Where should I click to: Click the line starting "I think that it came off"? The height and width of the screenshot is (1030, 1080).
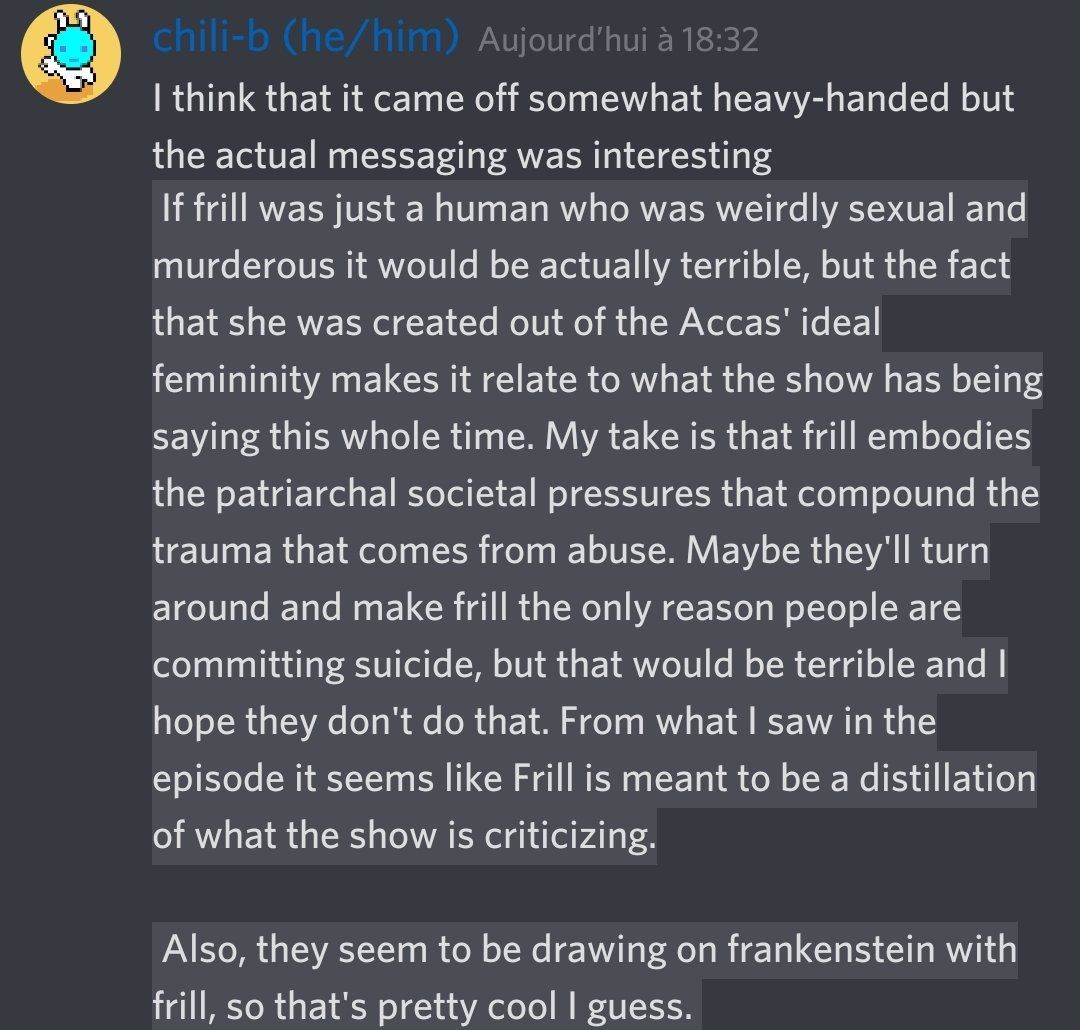583,99
